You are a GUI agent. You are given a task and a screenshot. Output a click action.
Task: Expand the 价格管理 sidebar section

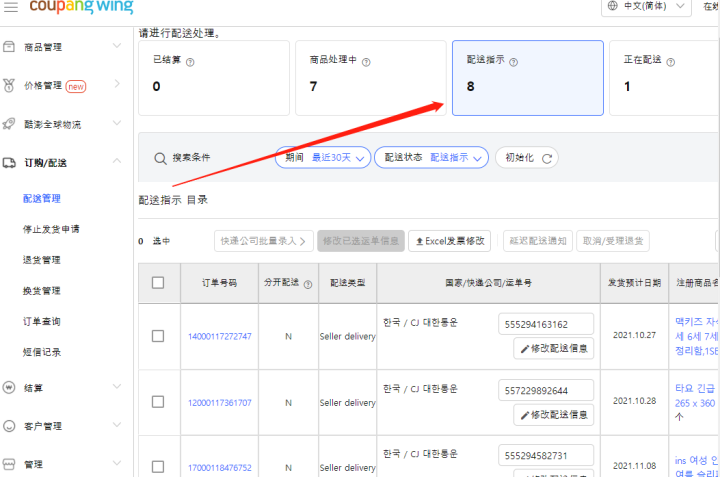(117, 84)
